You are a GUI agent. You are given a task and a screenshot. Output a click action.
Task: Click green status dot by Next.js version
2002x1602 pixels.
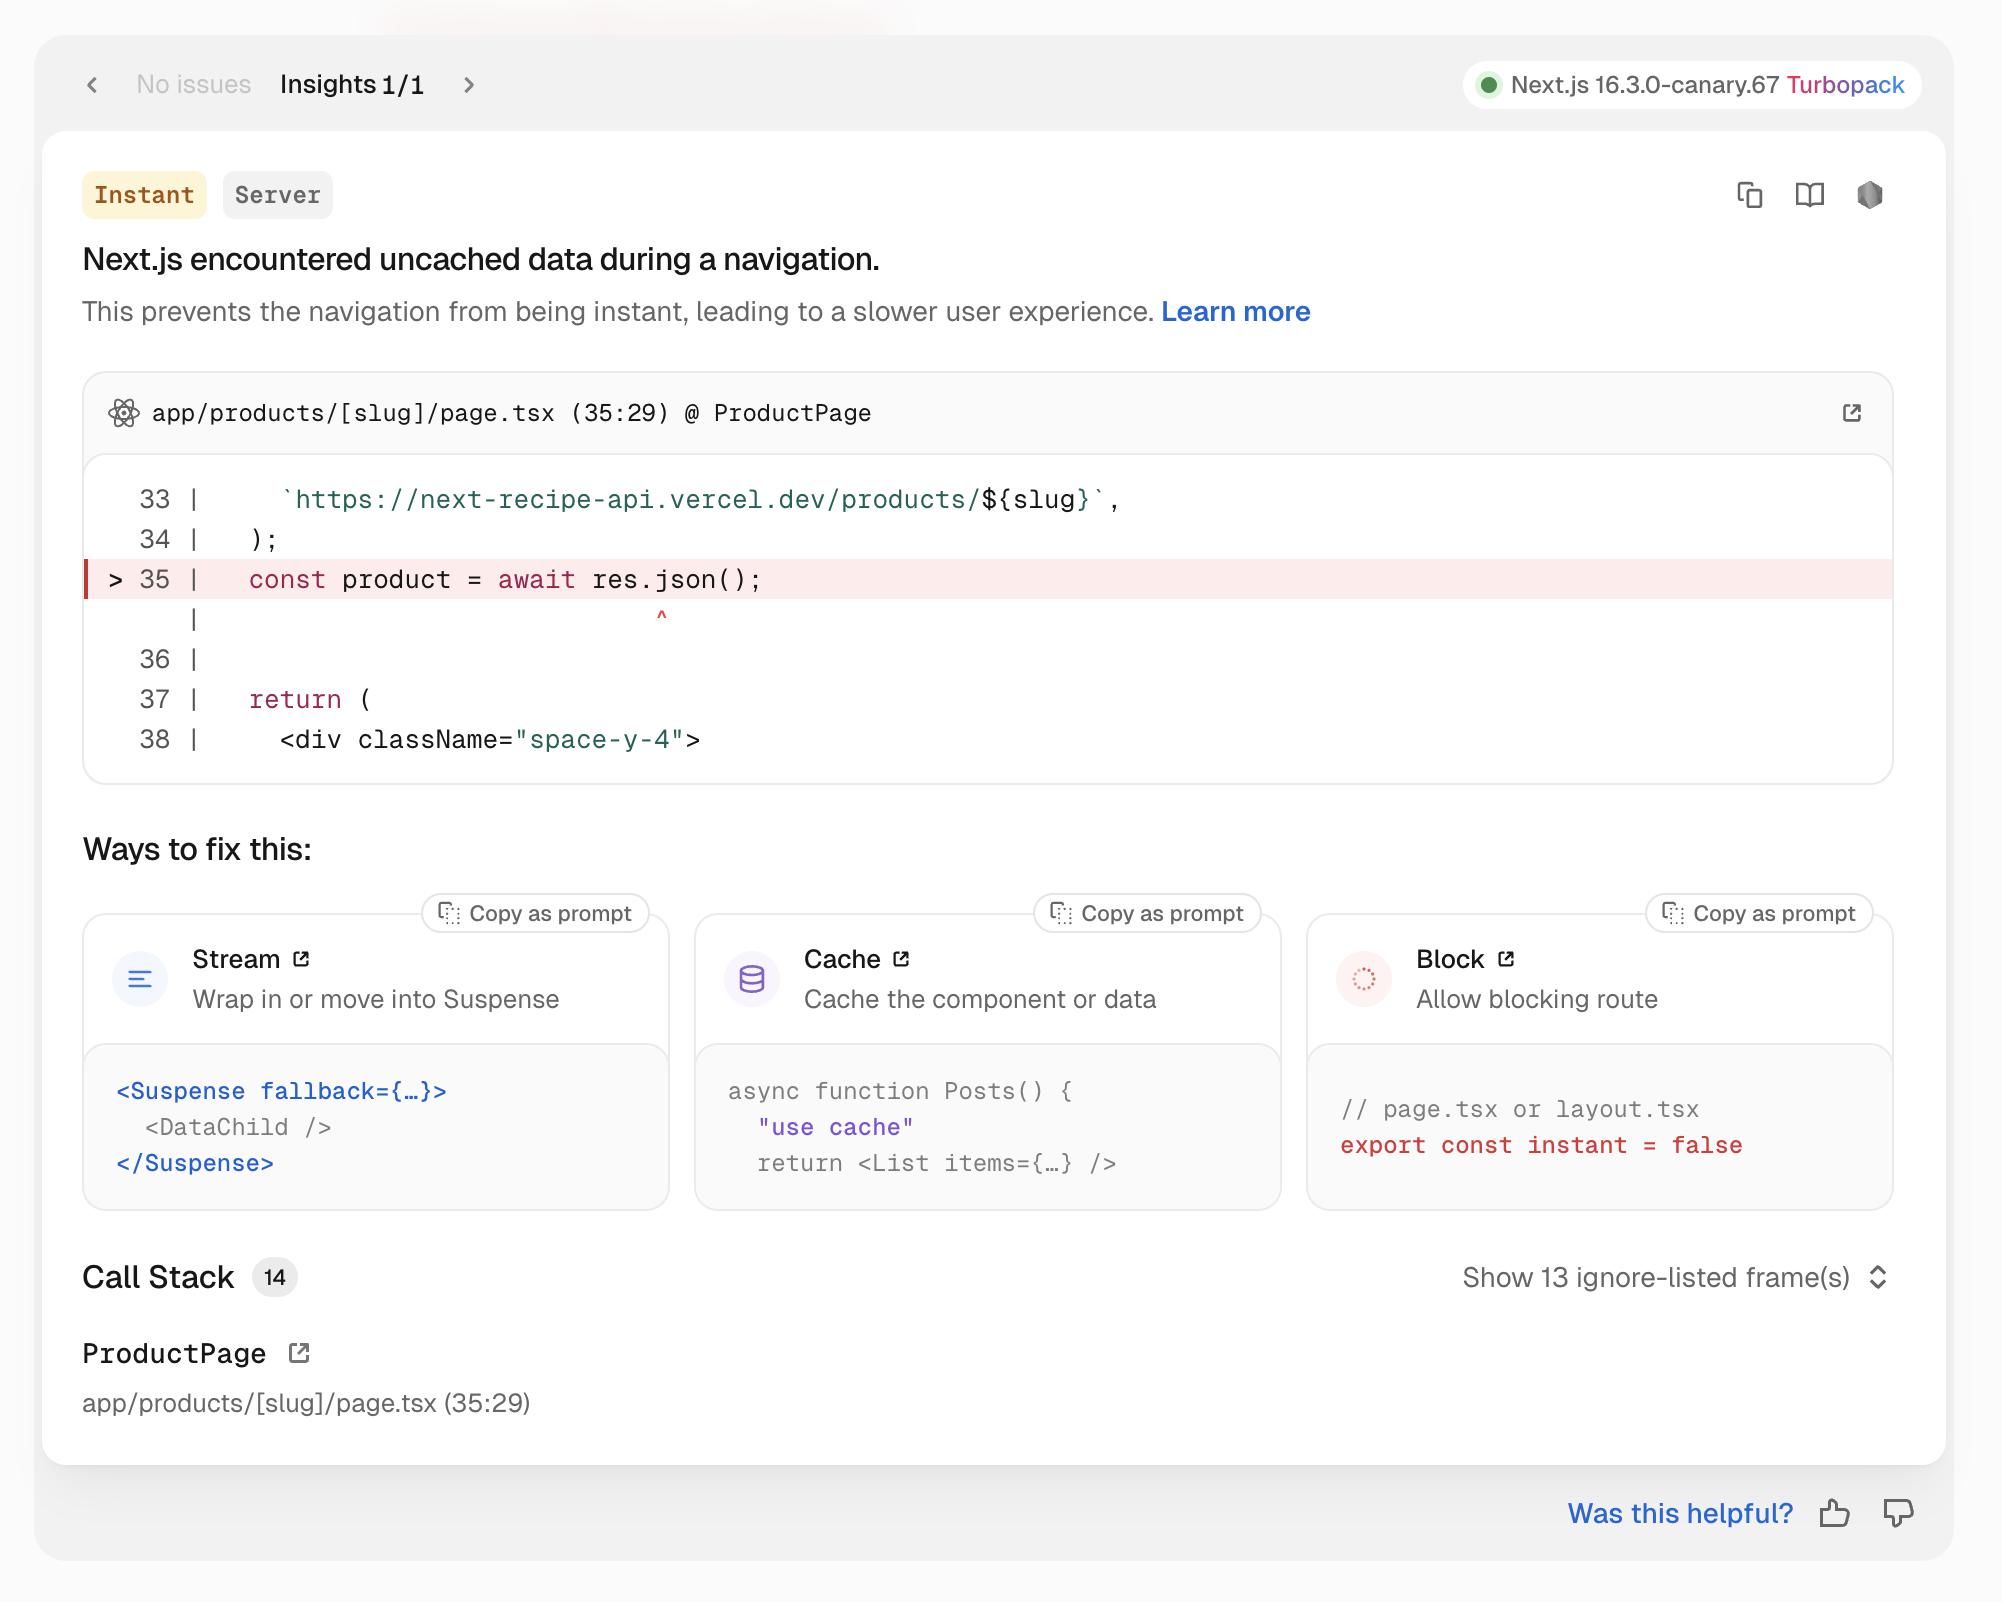[x=1489, y=85]
